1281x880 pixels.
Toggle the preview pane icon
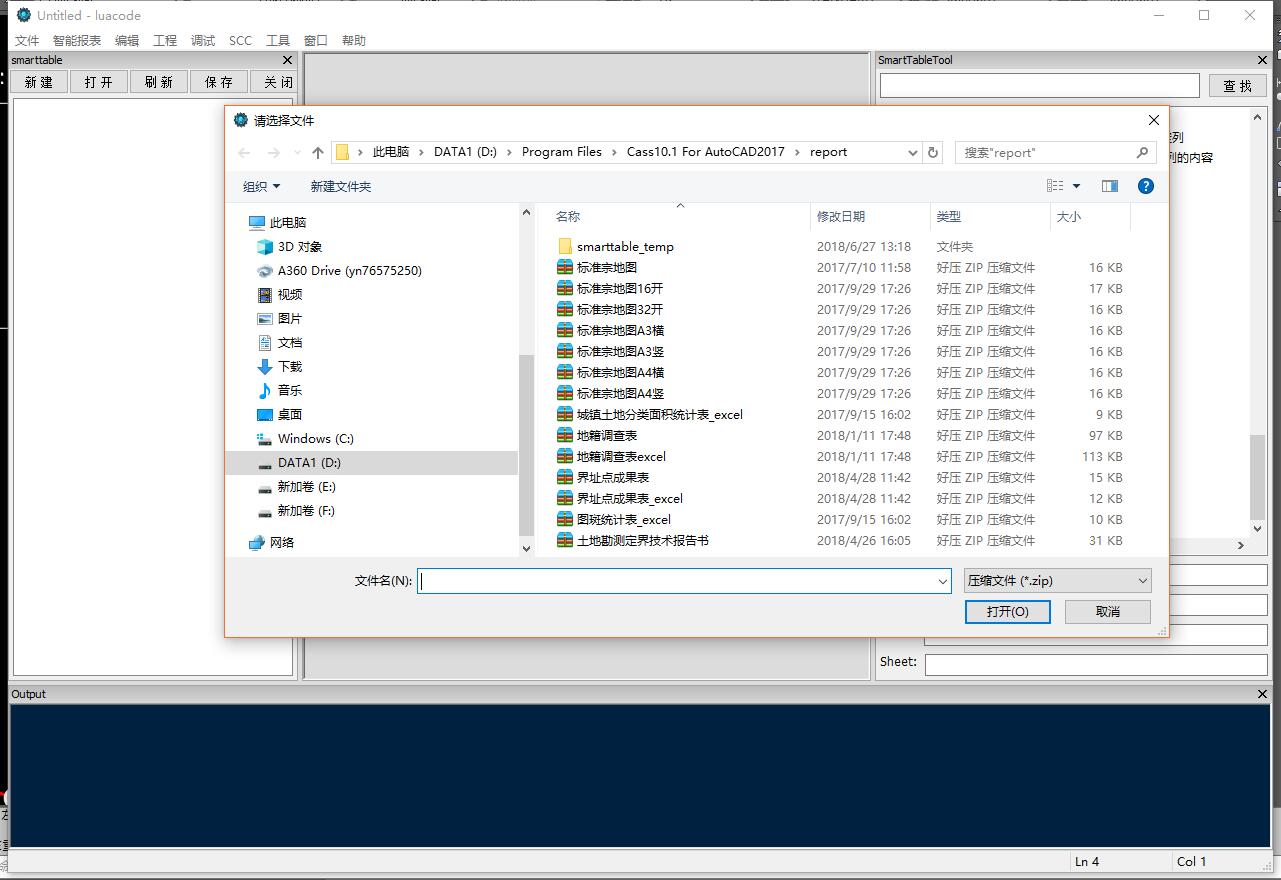coord(1109,186)
